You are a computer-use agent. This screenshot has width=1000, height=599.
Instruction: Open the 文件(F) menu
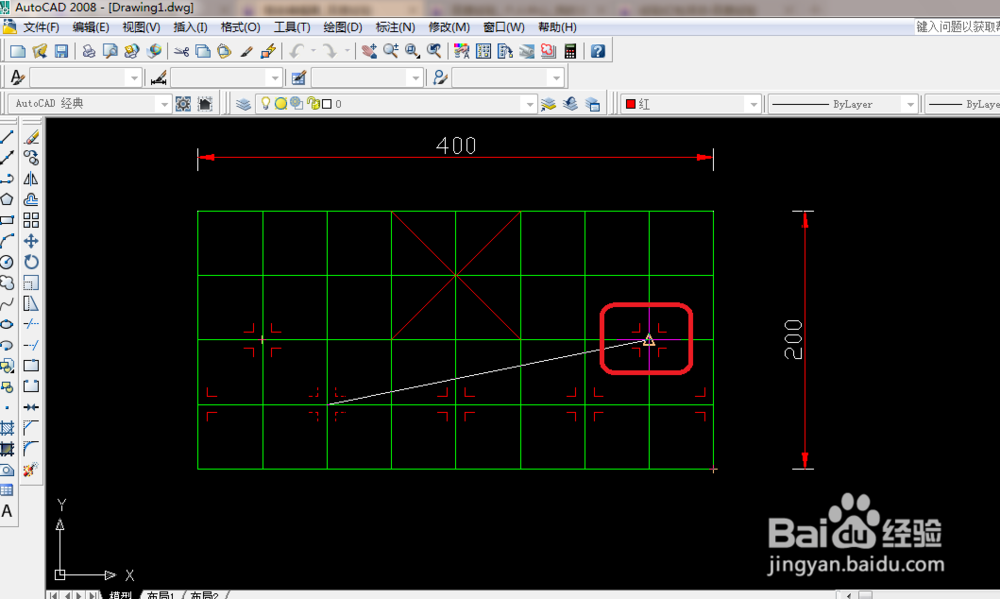[x=41, y=27]
